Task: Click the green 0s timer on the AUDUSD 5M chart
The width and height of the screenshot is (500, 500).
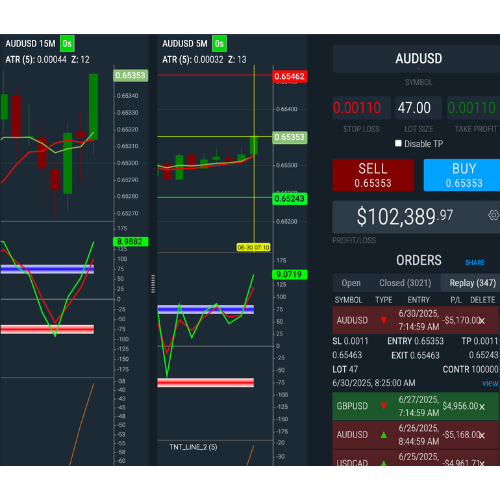Action: pos(219,44)
